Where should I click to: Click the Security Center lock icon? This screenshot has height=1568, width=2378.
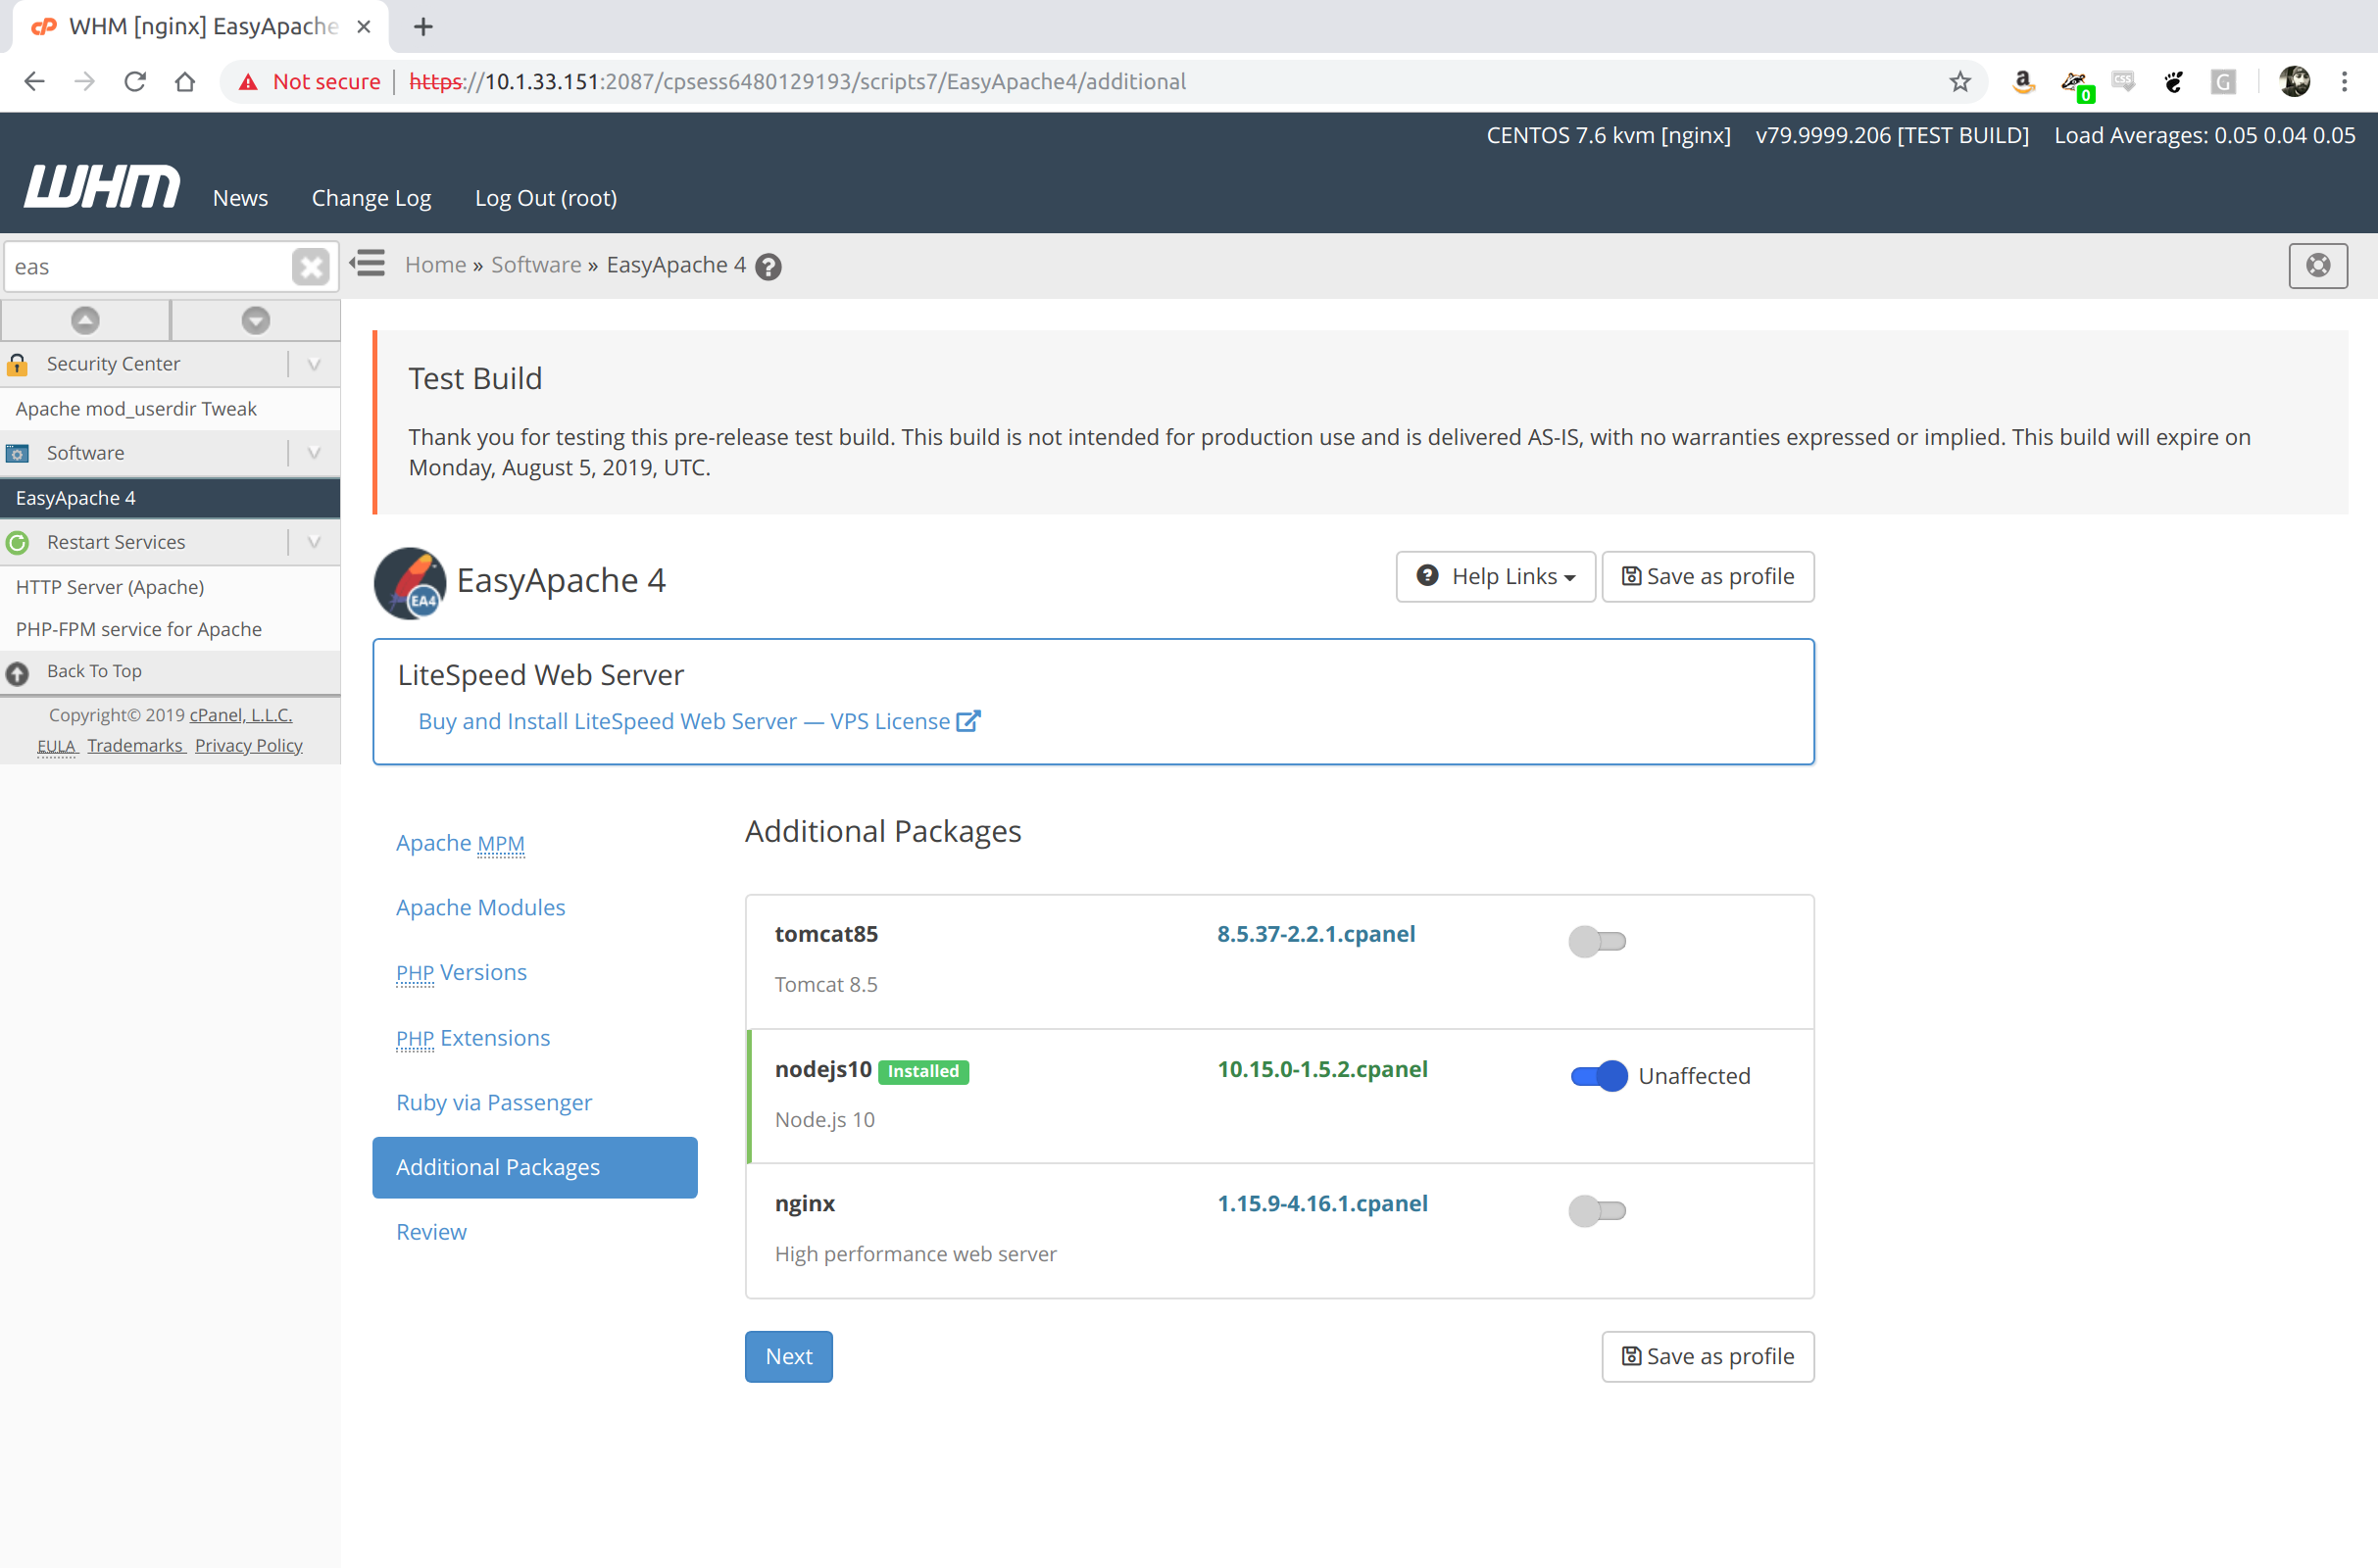[17, 364]
